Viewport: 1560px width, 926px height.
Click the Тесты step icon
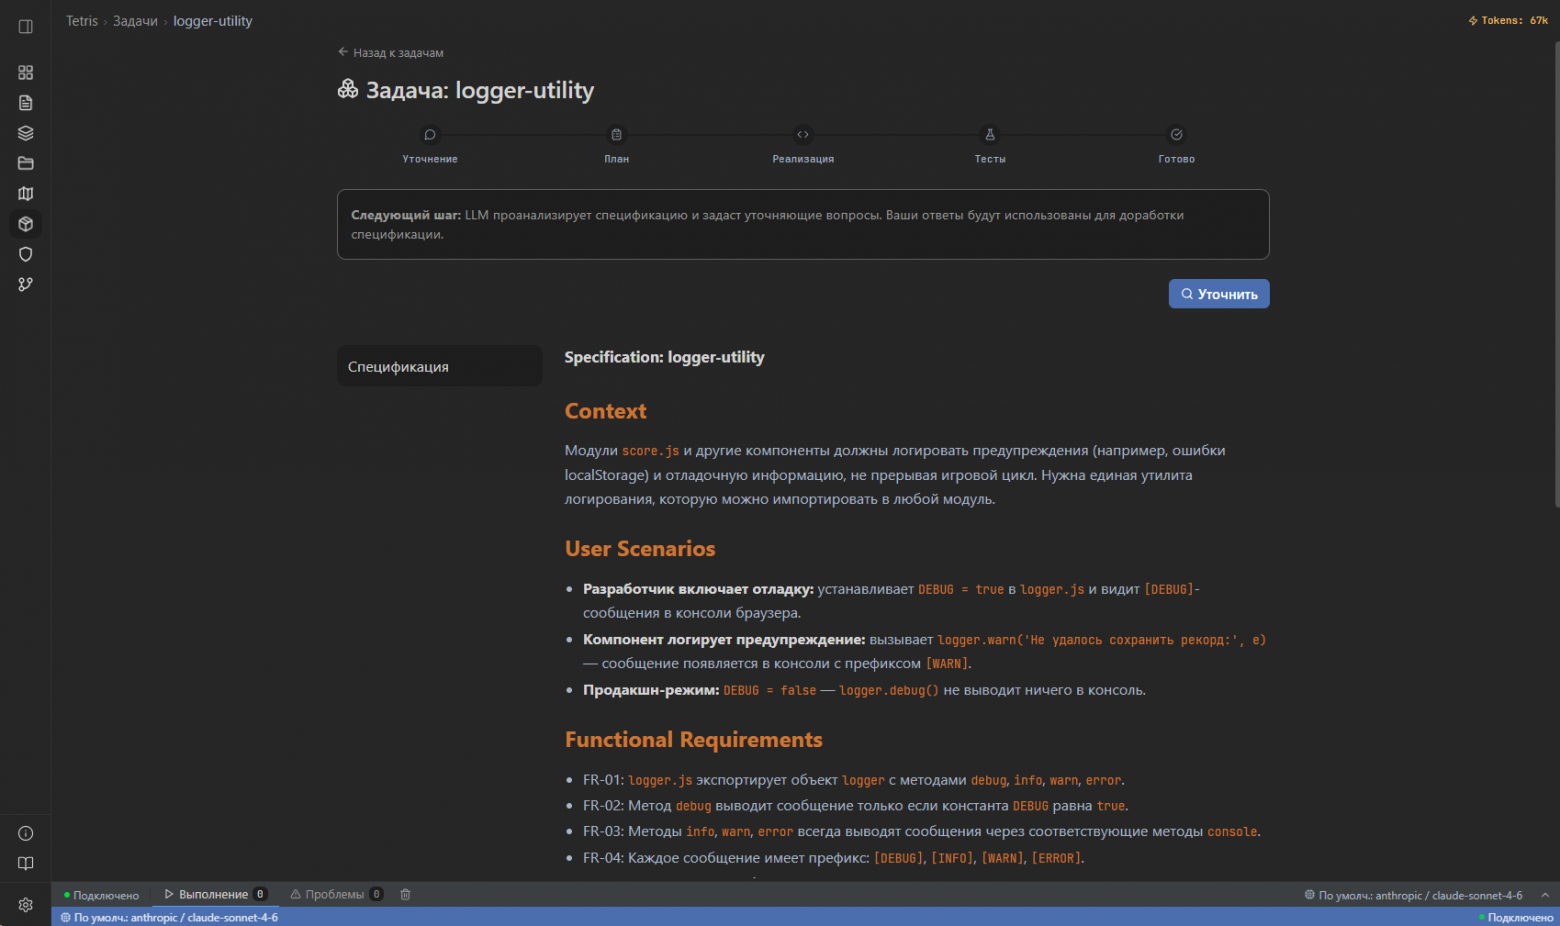[990, 135]
